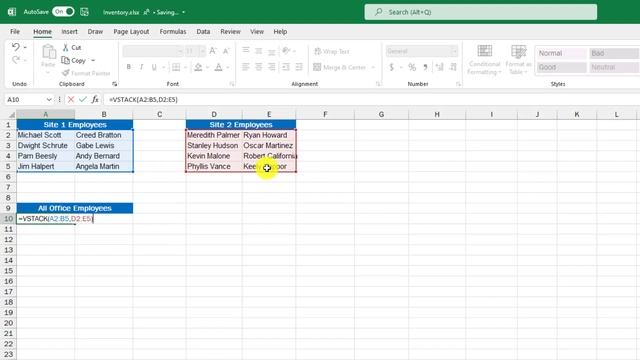
Task: Open Clipboard dialog launcher
Action: click(x=114, y=84)
